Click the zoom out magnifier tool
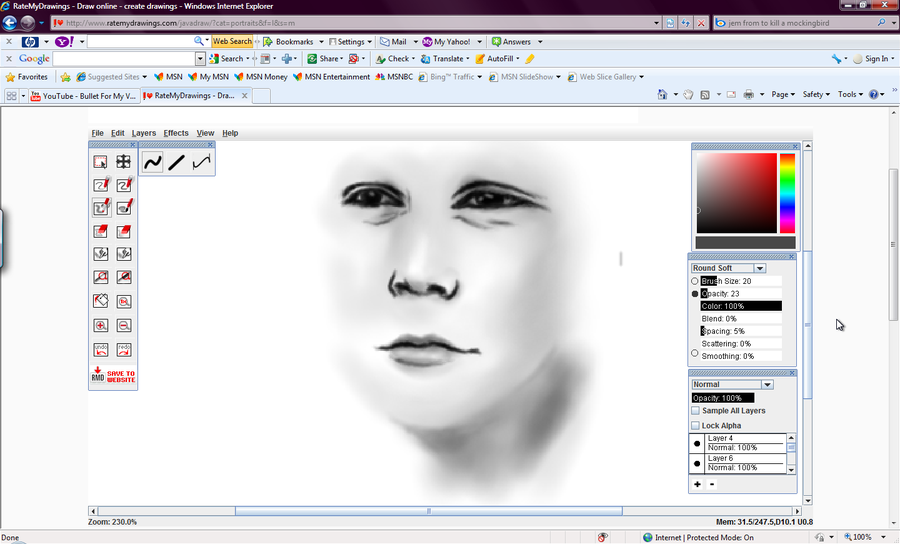 click(124, 326)
